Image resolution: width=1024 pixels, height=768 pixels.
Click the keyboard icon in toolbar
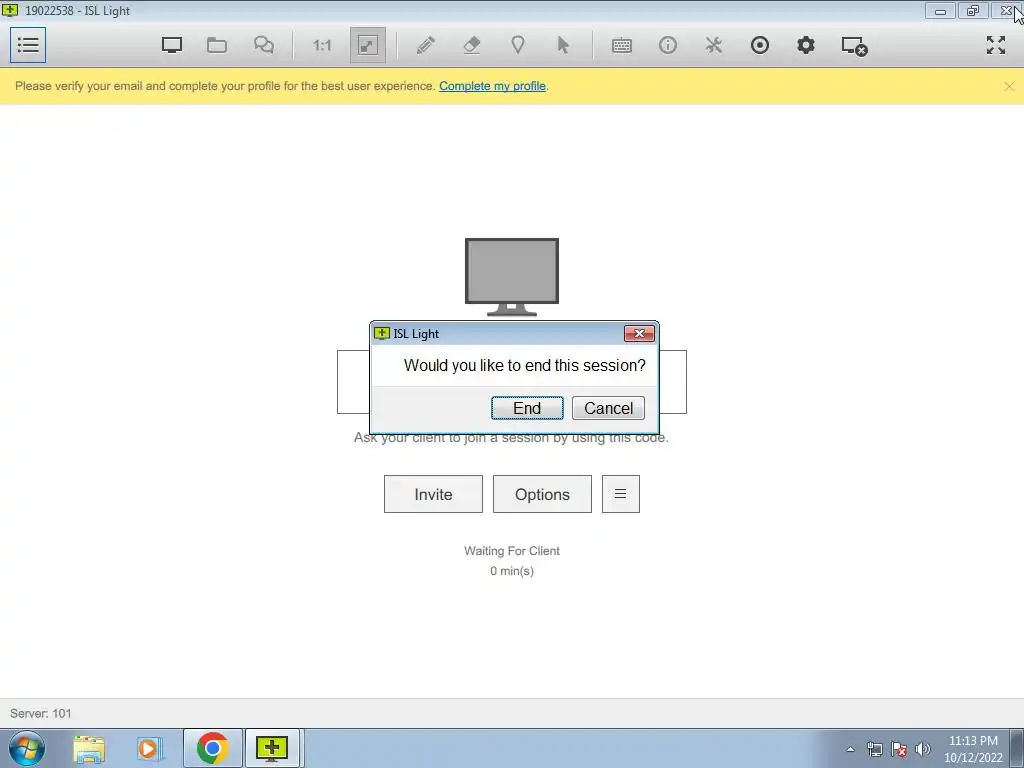622,45
